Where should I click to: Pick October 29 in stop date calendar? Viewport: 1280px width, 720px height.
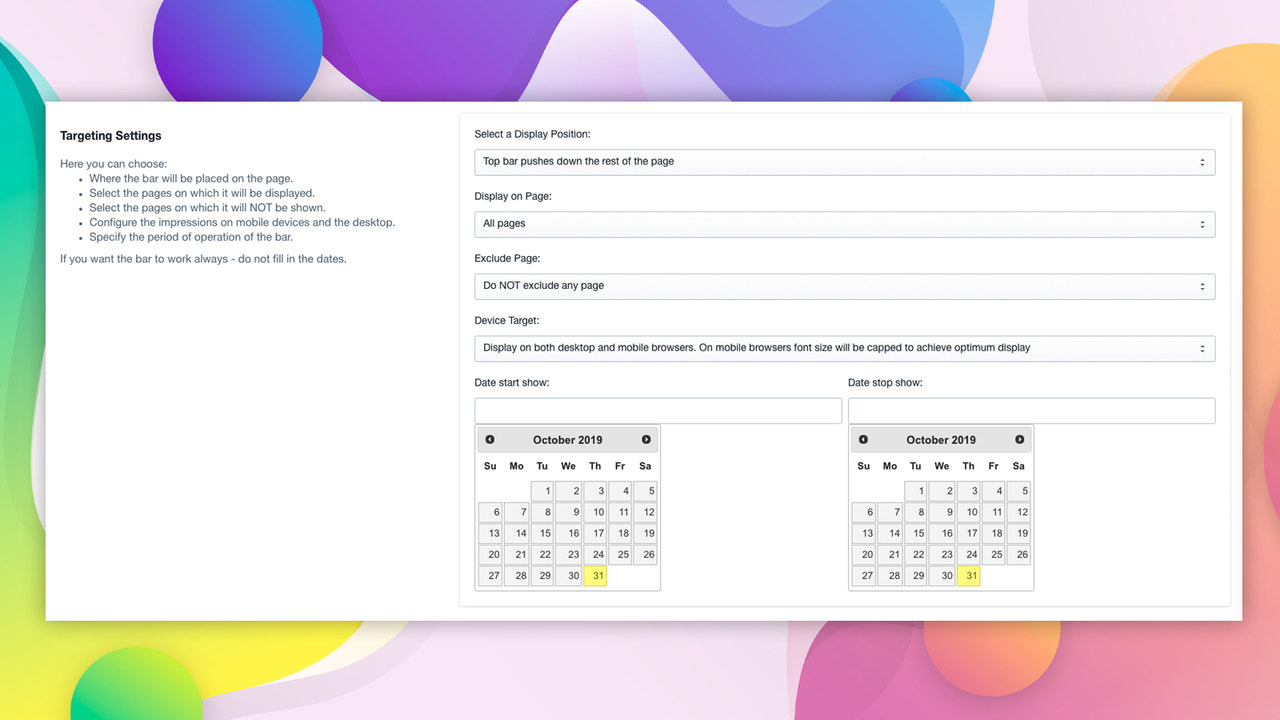(916, 576)
